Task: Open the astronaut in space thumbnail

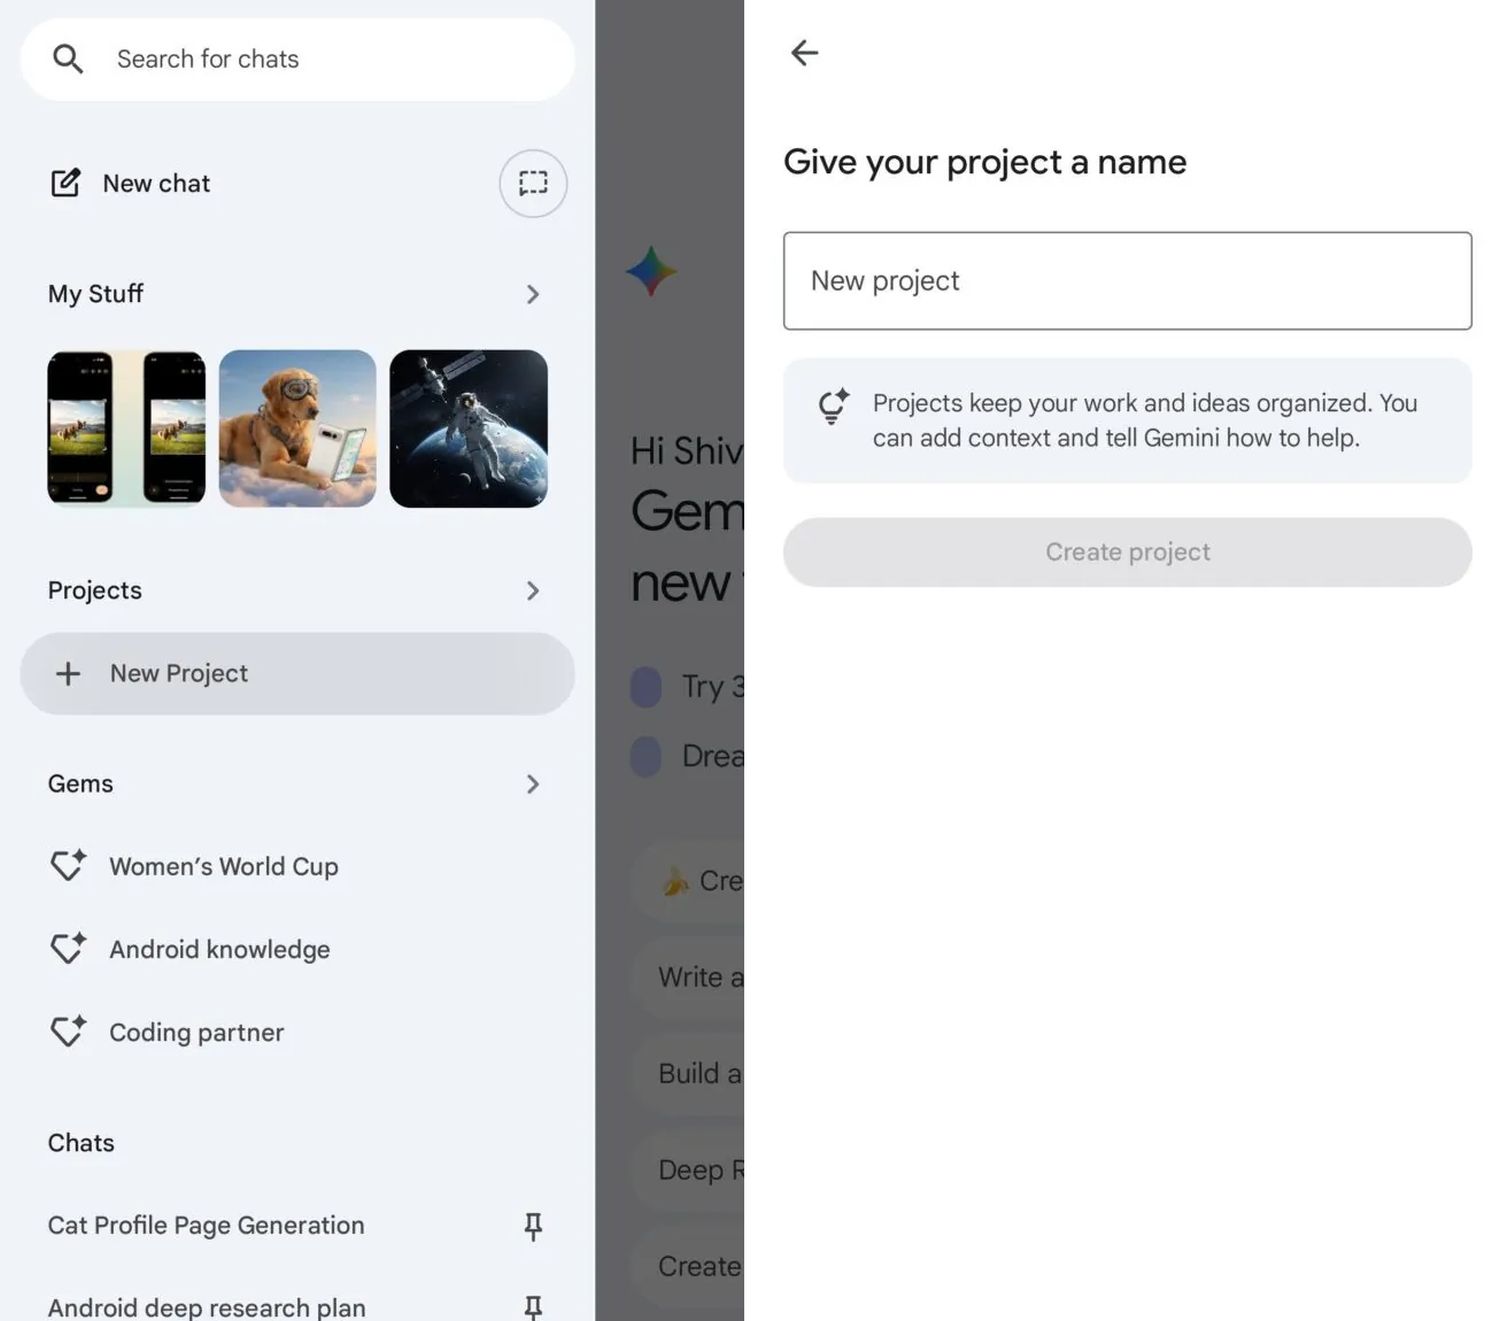Action: pyautogui.click(x=468, y=428)
